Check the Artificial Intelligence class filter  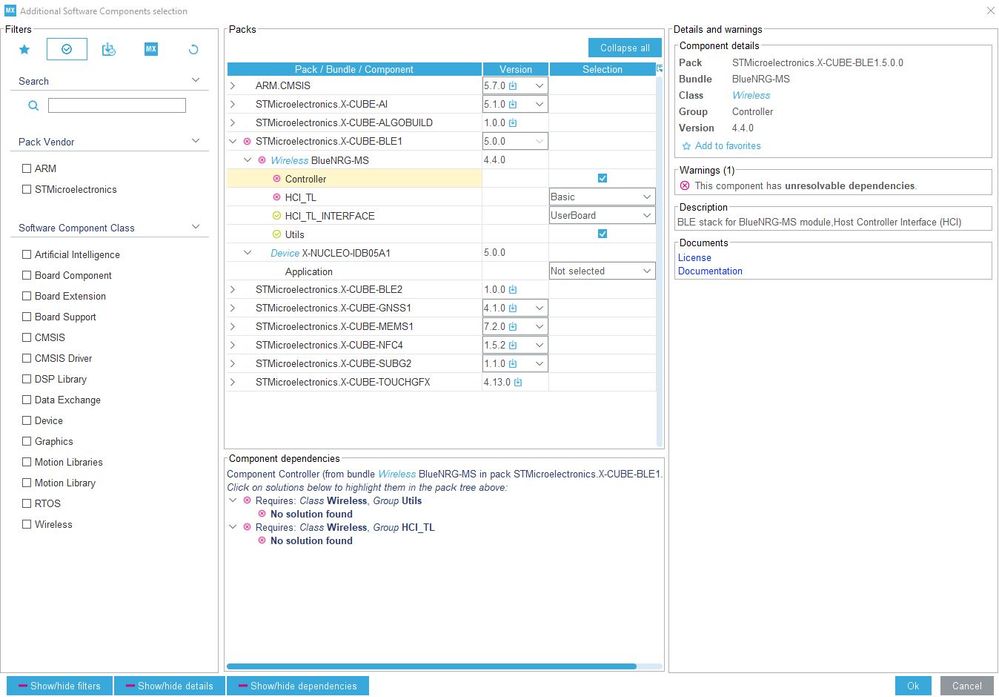(x=27, y=255)
